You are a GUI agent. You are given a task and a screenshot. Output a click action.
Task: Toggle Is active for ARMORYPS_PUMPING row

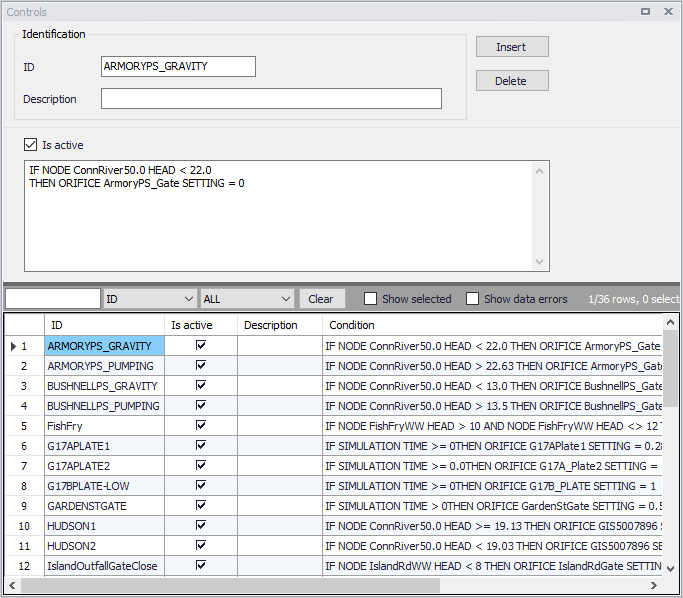201,365
